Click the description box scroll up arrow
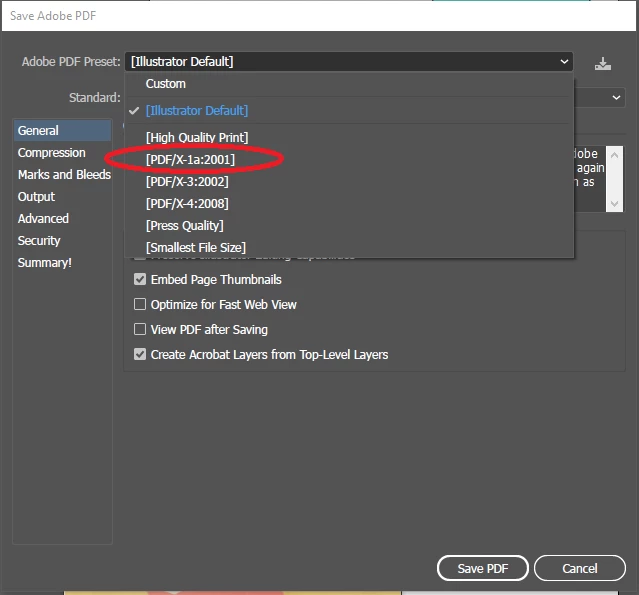Screen dimensions: 639x595 [615, 155]
